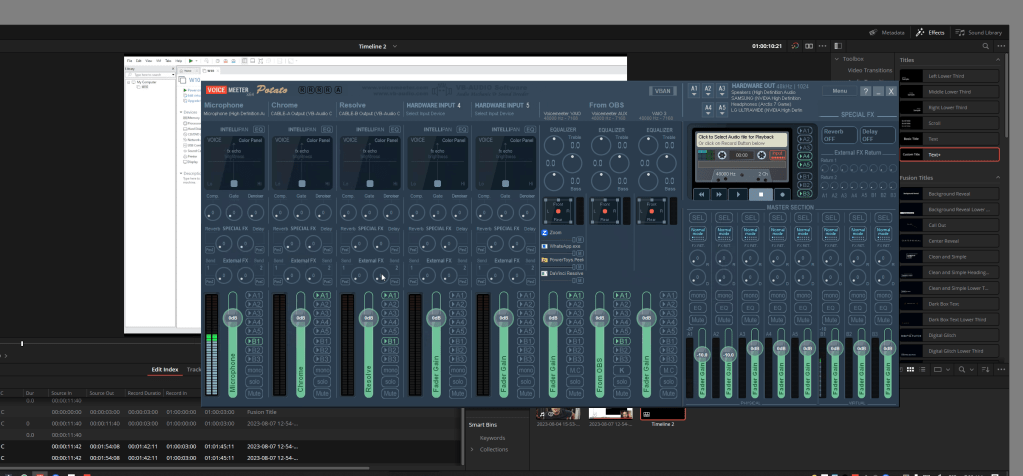Collapse the Toolbox tree in Resolve
The image size is (1023, 476).
coord(836,59)
